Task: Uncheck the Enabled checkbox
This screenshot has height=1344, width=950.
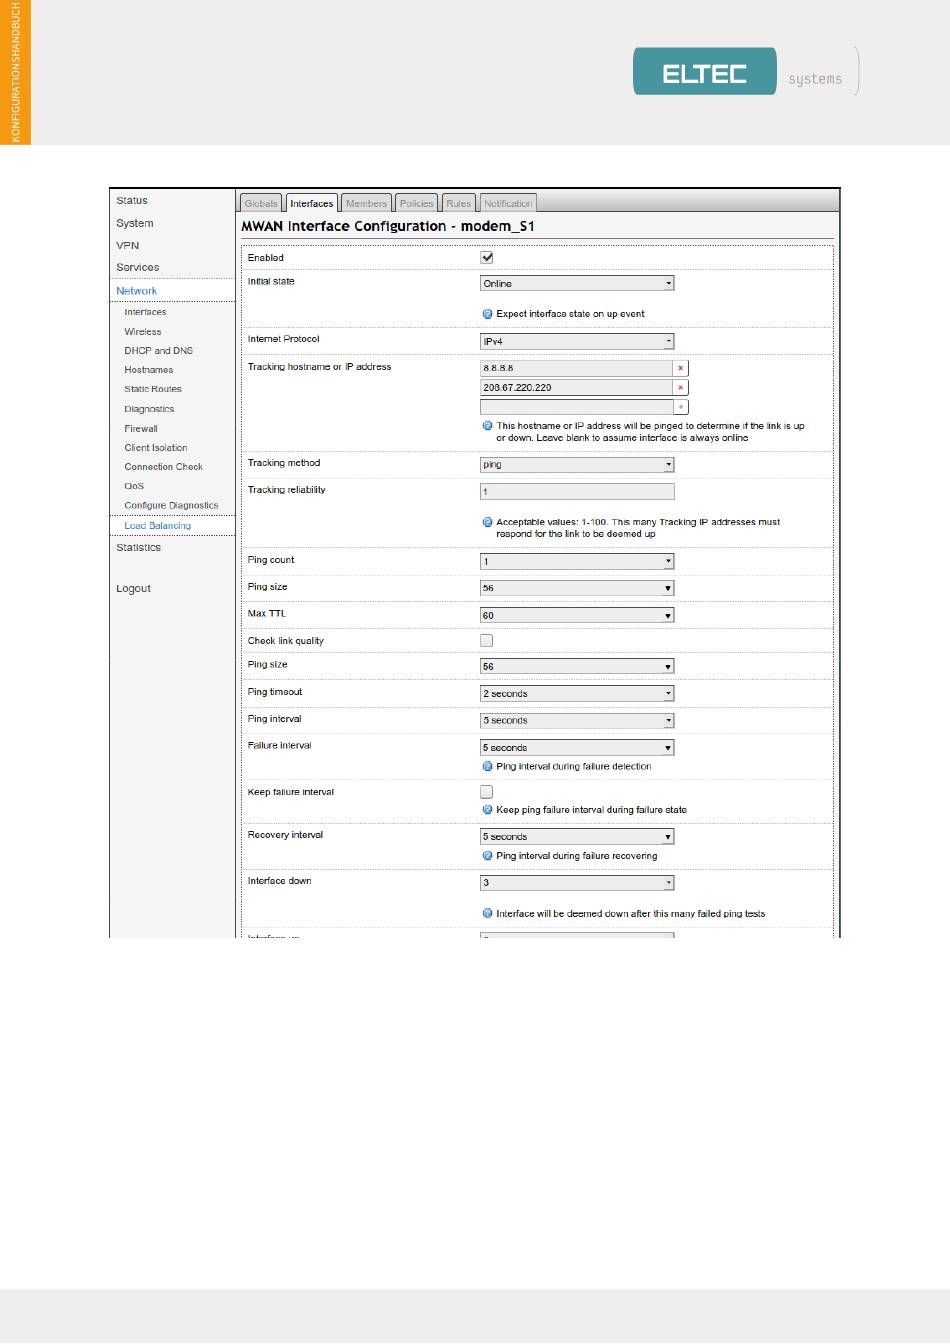Action: tap(487, 258)
